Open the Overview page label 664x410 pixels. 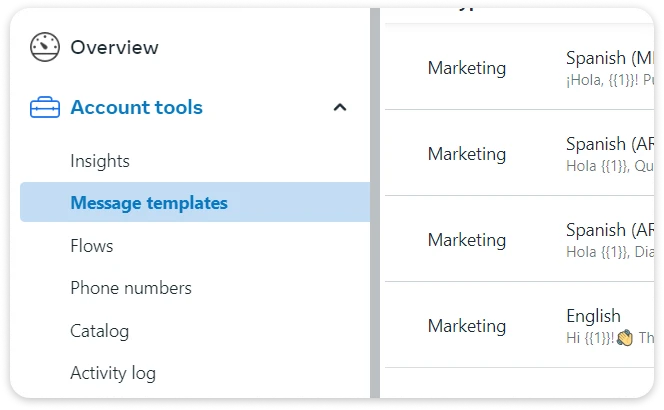114,47
